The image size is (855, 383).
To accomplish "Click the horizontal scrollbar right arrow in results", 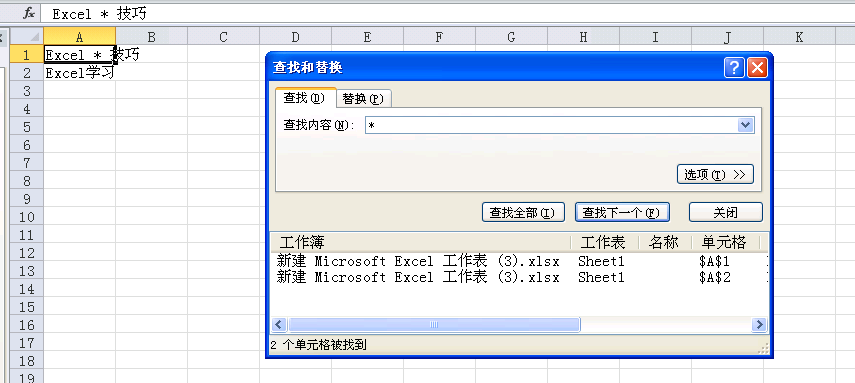I will tap(758, 325).
